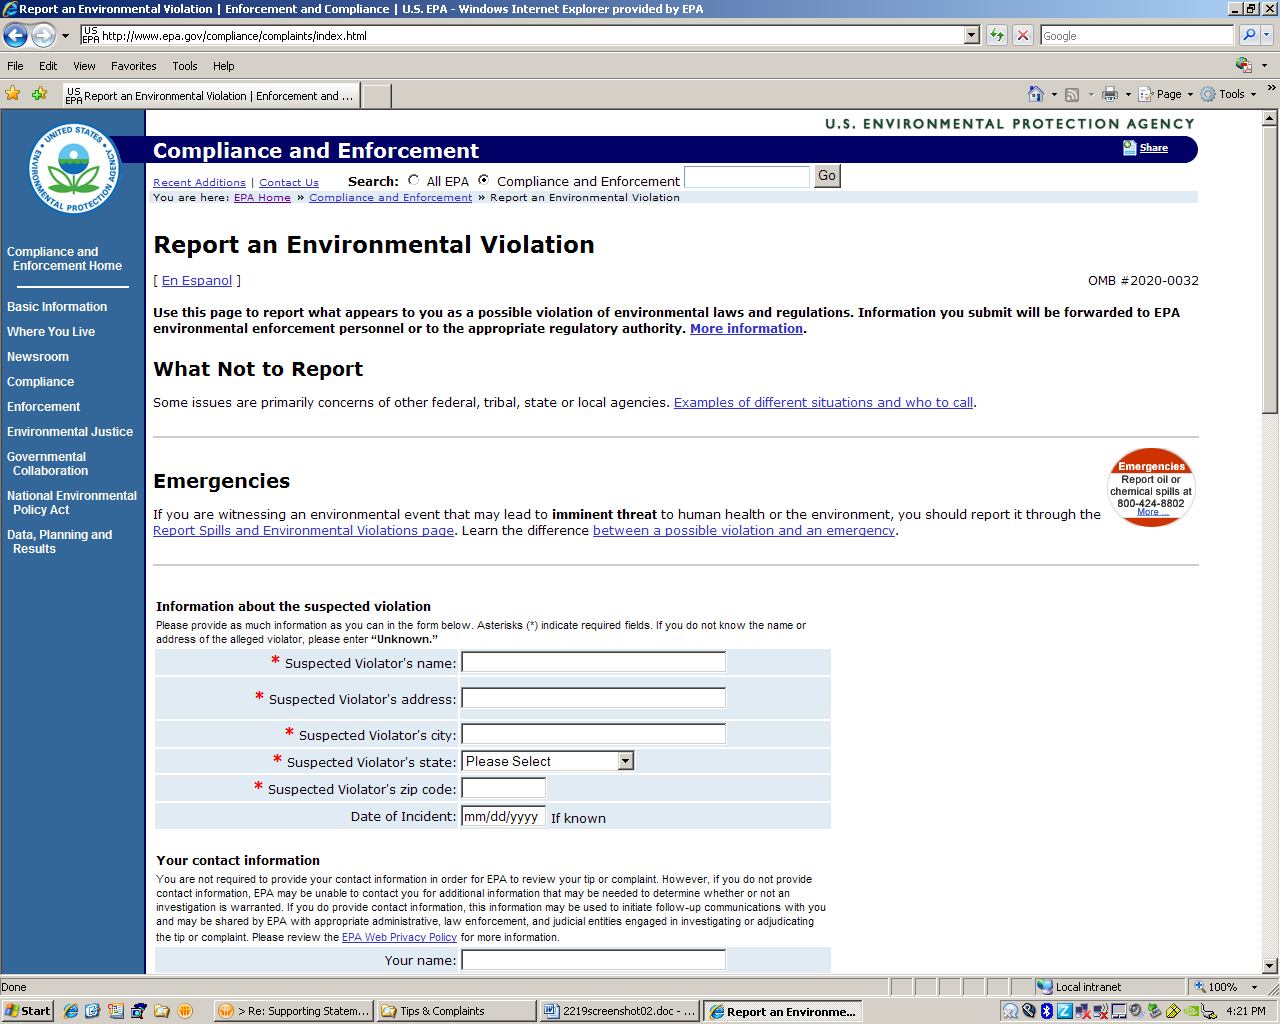The image size is (1280, 1024).
Task: Expand the address bar history dropdown
Action: tap(971, 35)
